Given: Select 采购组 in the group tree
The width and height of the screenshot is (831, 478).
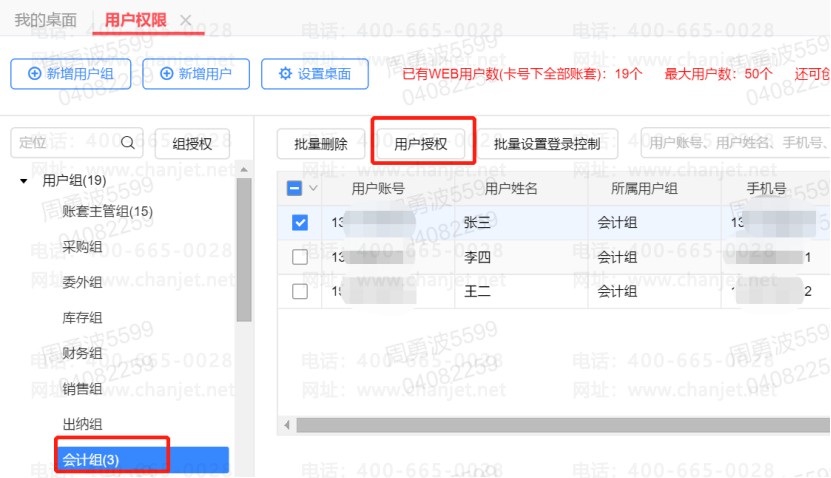Looking at the screenshot, I should (82, 246).
